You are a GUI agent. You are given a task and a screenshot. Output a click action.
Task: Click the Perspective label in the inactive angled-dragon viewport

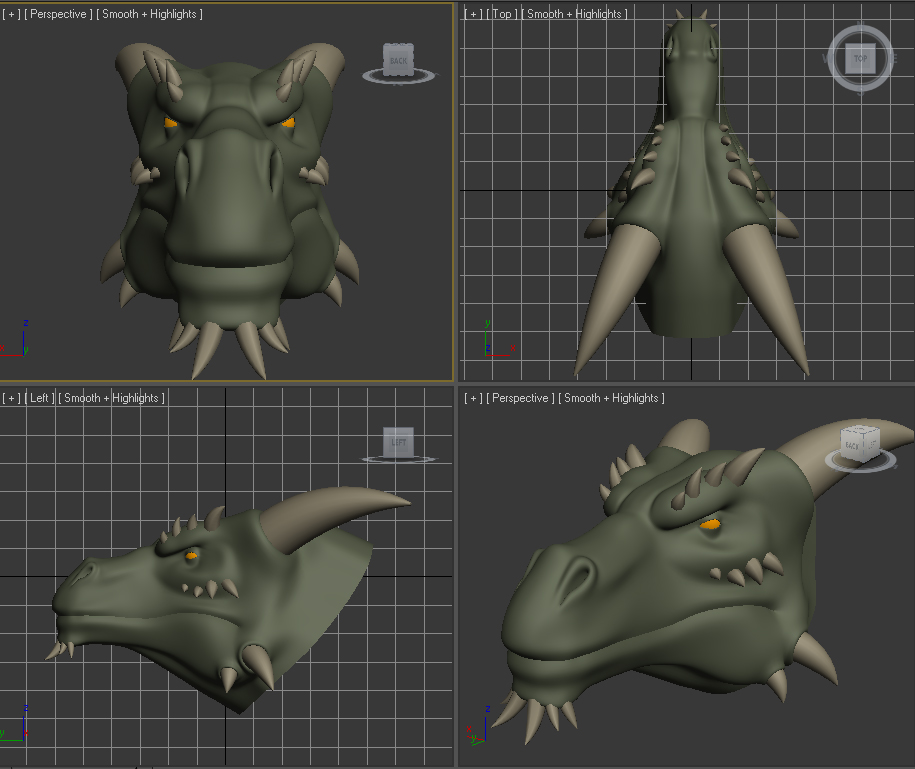[520, 398]
